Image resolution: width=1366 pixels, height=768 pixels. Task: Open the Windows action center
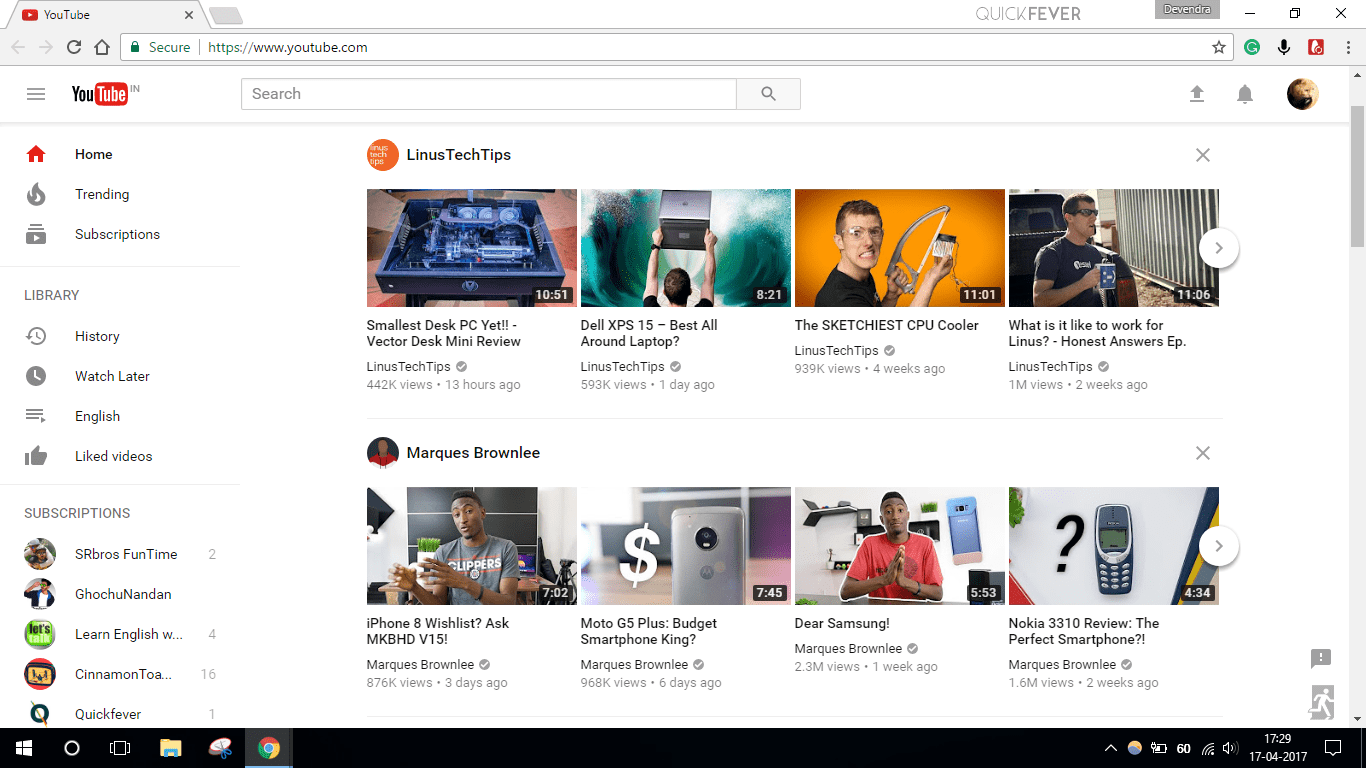[x=1332, y=748]
